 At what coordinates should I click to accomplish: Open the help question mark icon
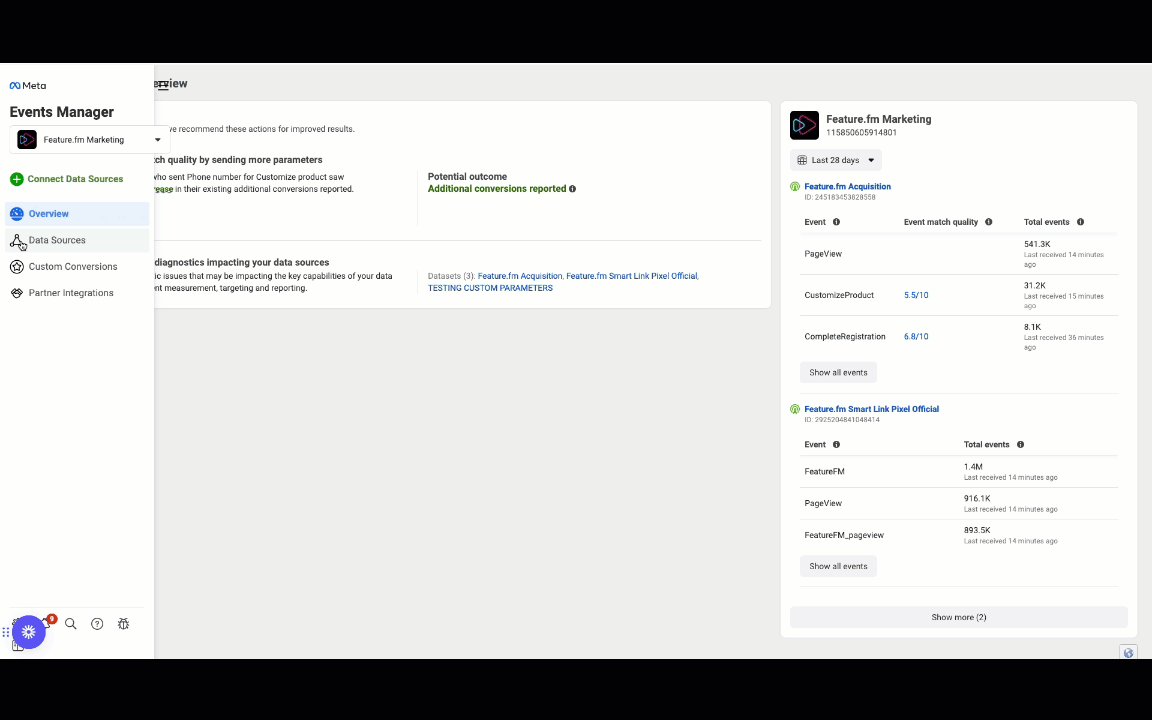pos(97,624)
